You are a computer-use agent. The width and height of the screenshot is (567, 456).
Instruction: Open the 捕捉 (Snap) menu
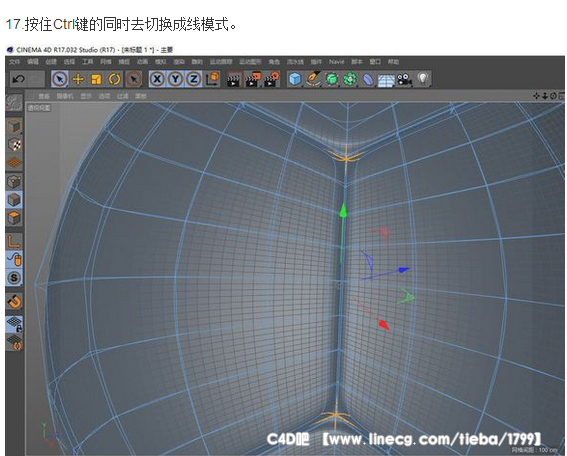[x=124, y=62]
